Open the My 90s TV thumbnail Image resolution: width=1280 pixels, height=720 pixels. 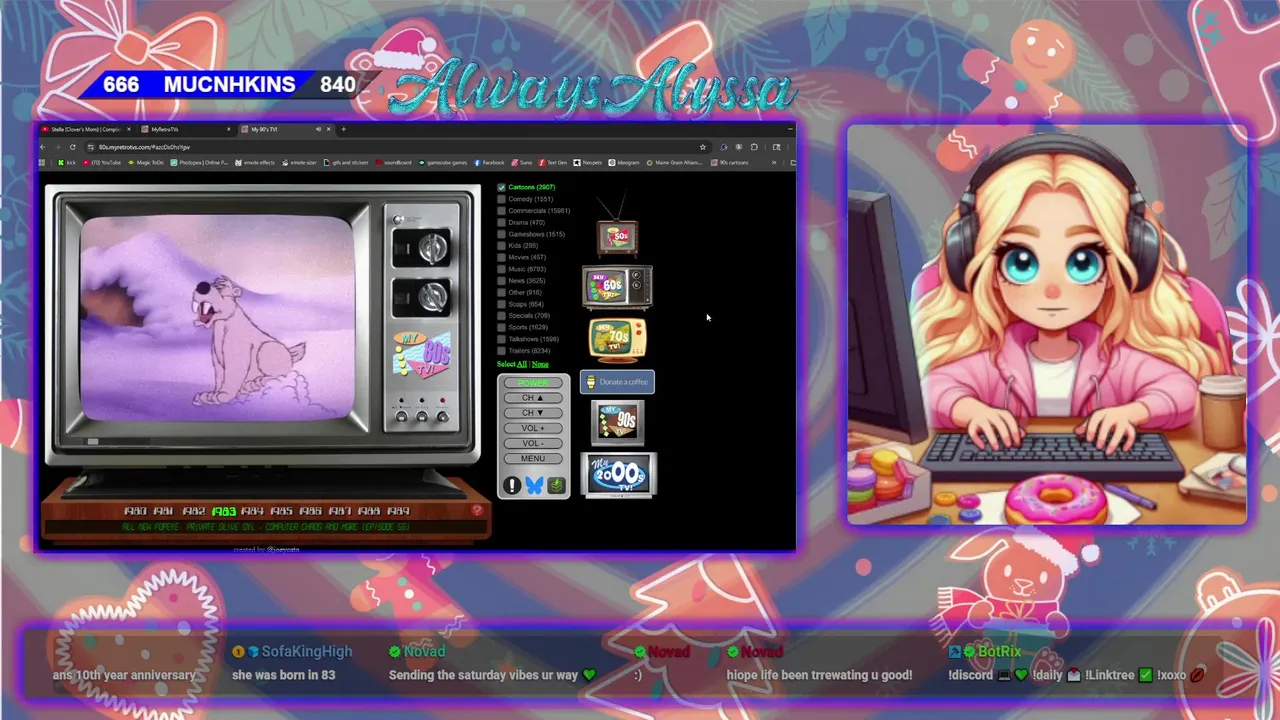(617, 422)
